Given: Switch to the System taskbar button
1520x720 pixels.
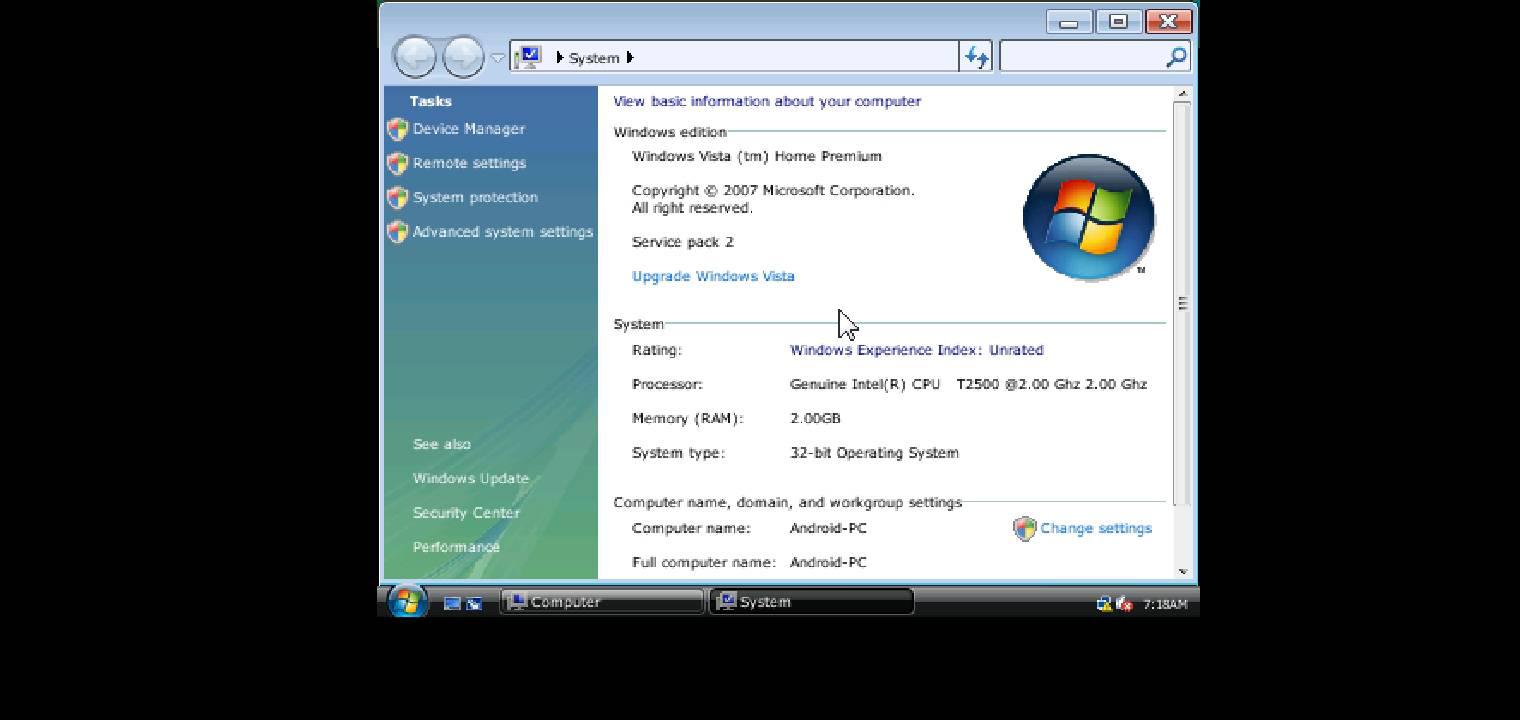Looking at the screenshot, I should 811,602.
